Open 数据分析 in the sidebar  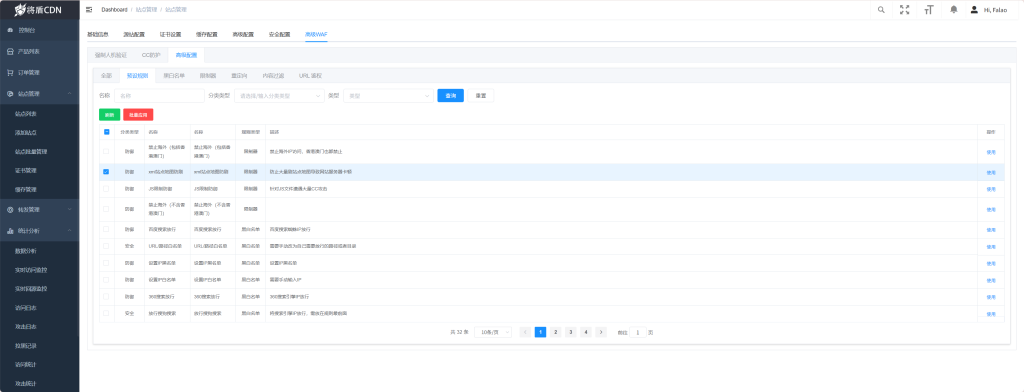tap(26, 250)
